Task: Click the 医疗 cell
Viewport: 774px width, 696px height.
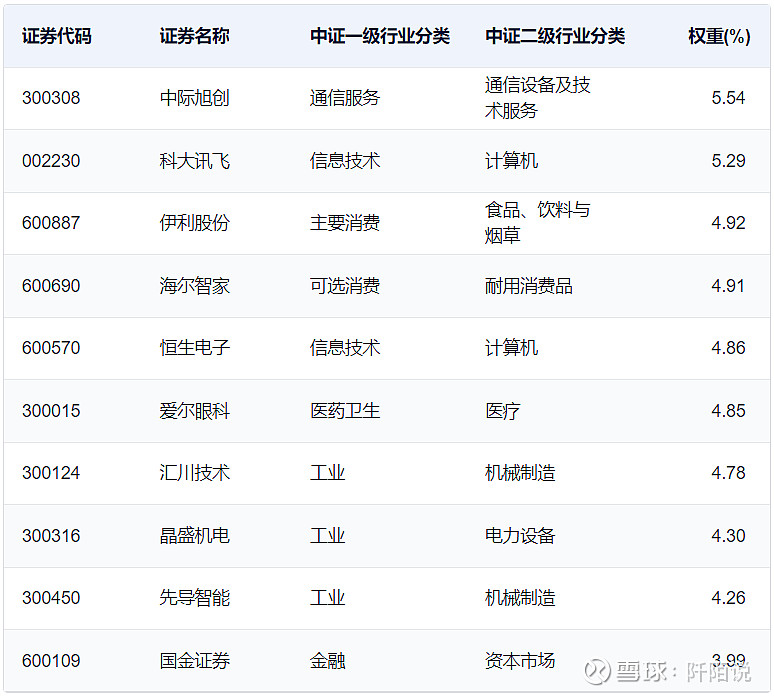Action: (x=503, y=411)
